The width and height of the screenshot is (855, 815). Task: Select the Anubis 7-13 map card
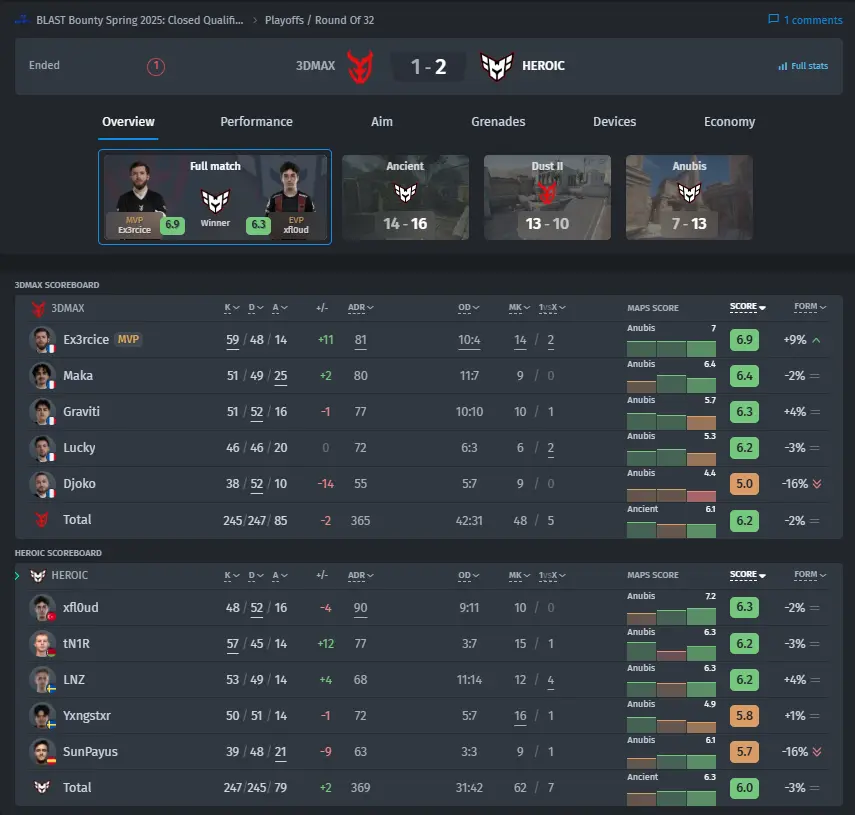point(689,197)
